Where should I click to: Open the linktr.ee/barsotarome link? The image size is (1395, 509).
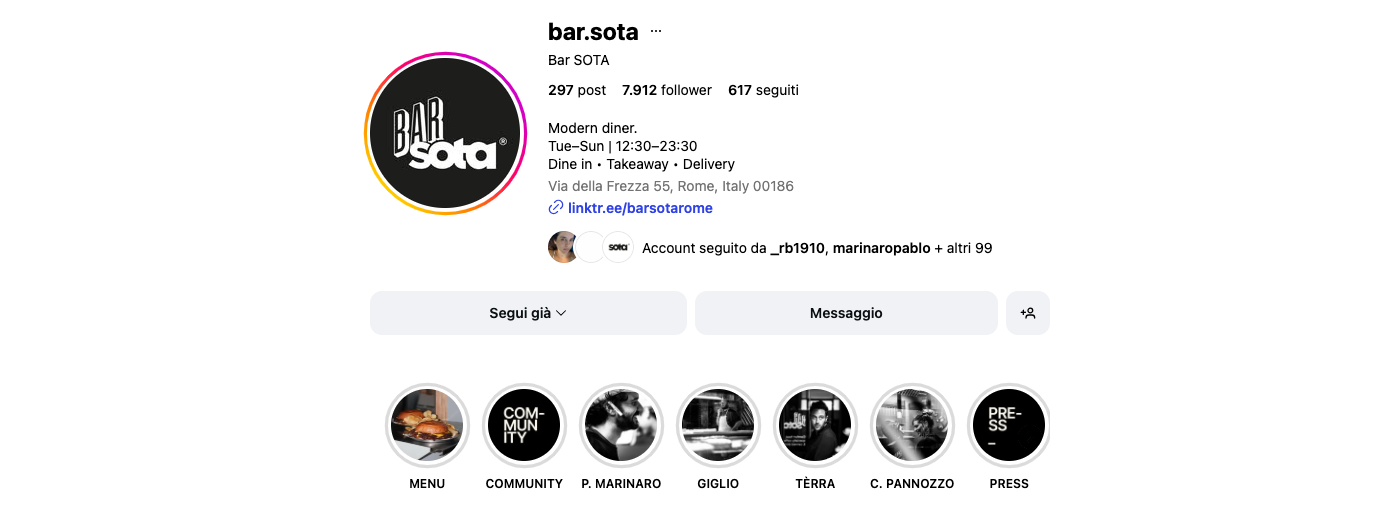pyautogui.click(x=640, y=208)
